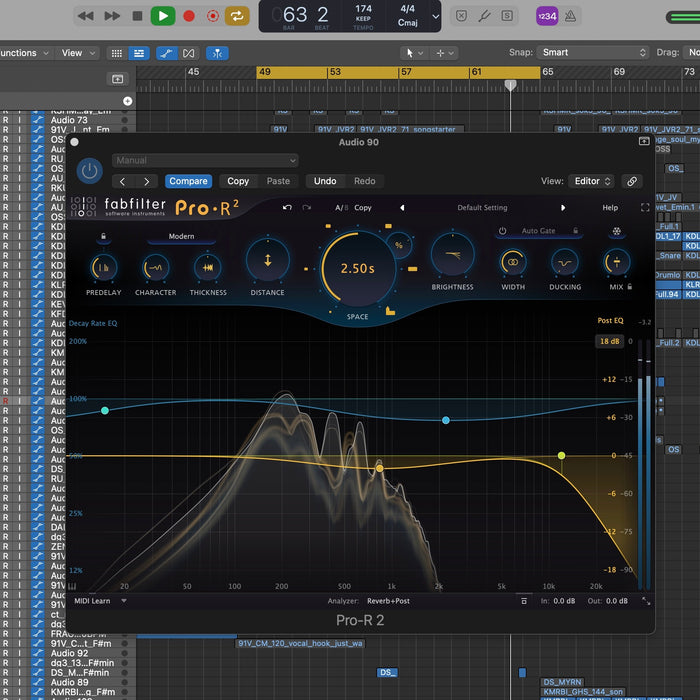Click the Replace mode icon in control bar
The width and height of the screenshot is (700, 700).
click(x=461, y=17)
